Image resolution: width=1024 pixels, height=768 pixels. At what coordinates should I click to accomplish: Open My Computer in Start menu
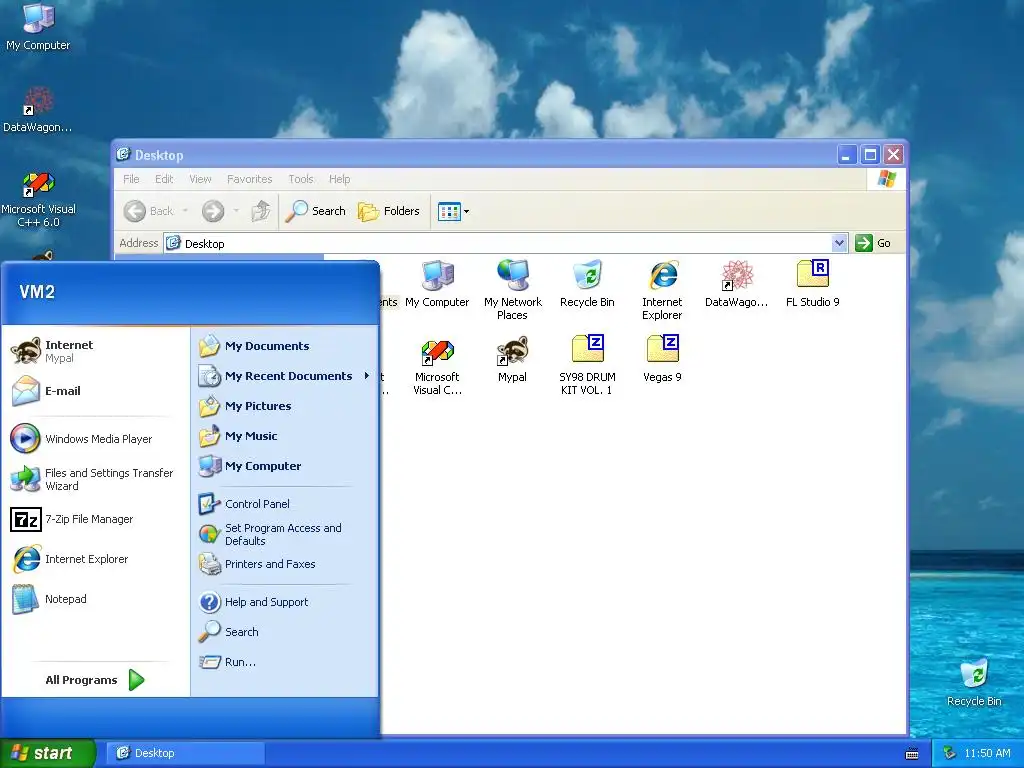[285, 466]
